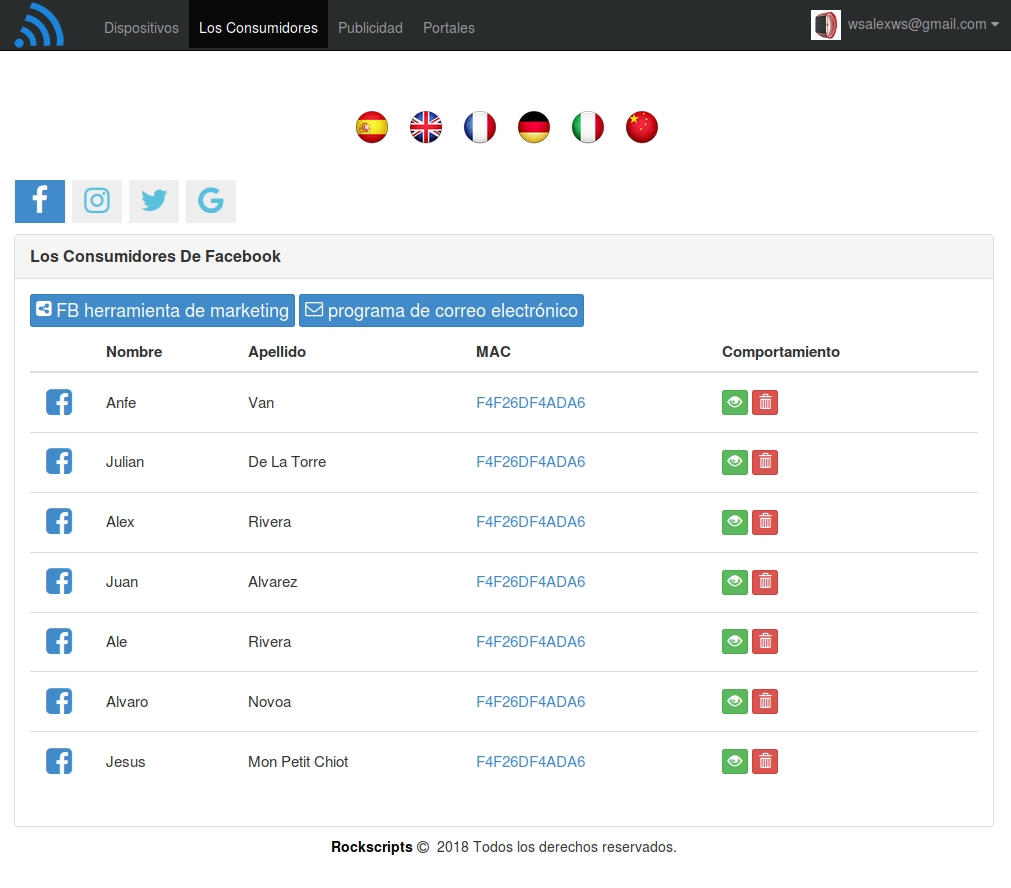Click the Facebook icon in Julian's row

pyautogui.click(x=59, y=462)
